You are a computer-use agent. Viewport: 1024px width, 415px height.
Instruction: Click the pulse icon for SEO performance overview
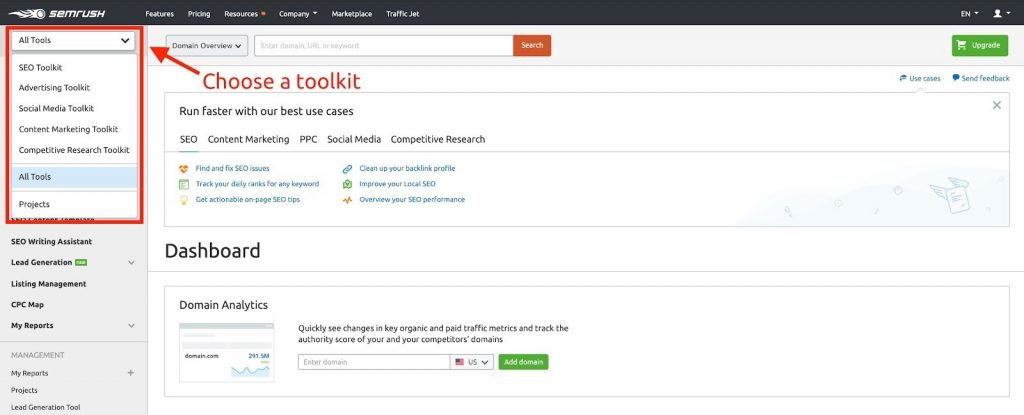[x=347, y=200]
